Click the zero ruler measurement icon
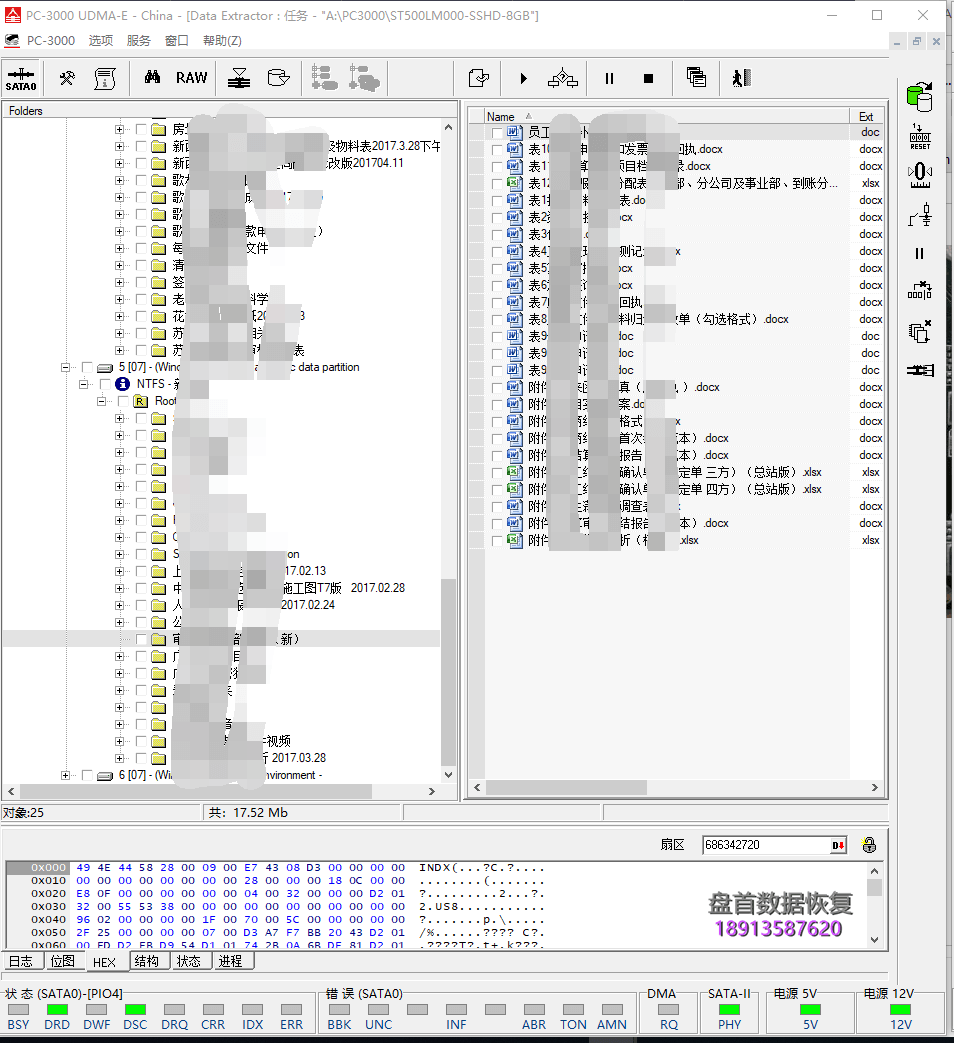This screenshot has height=1043, width=954. tap(920, 176)
